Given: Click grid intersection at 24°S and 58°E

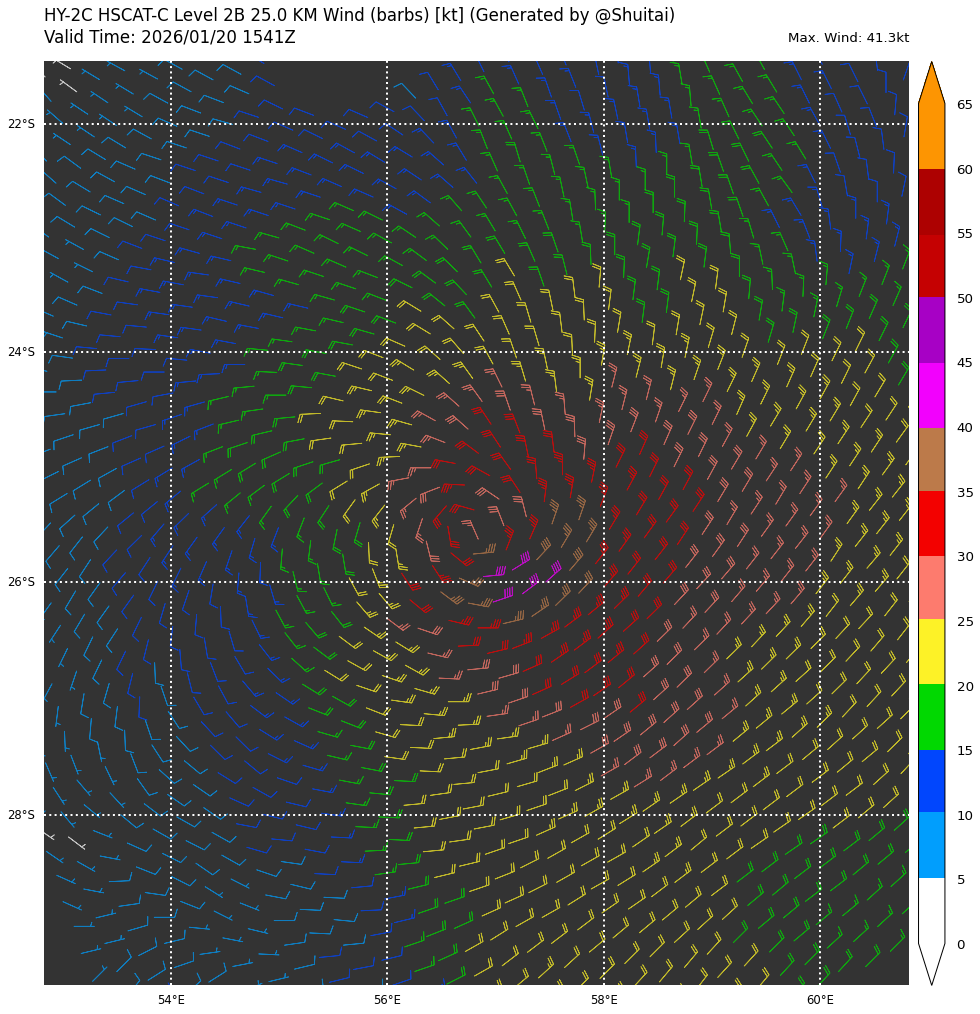Looking at the screenshot, I should pyautogui.click(x=604, y=352).
